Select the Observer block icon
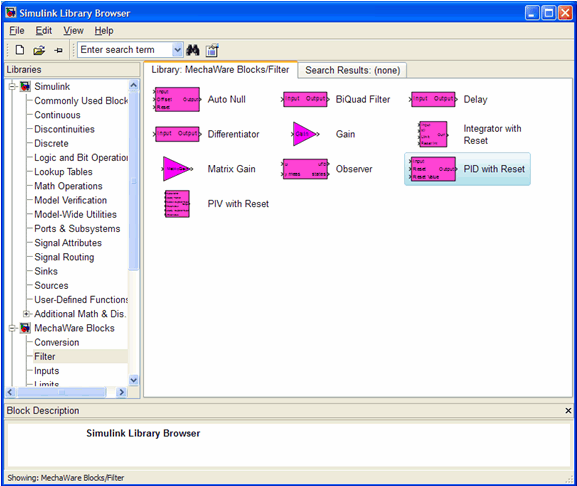 pos(305,169)
